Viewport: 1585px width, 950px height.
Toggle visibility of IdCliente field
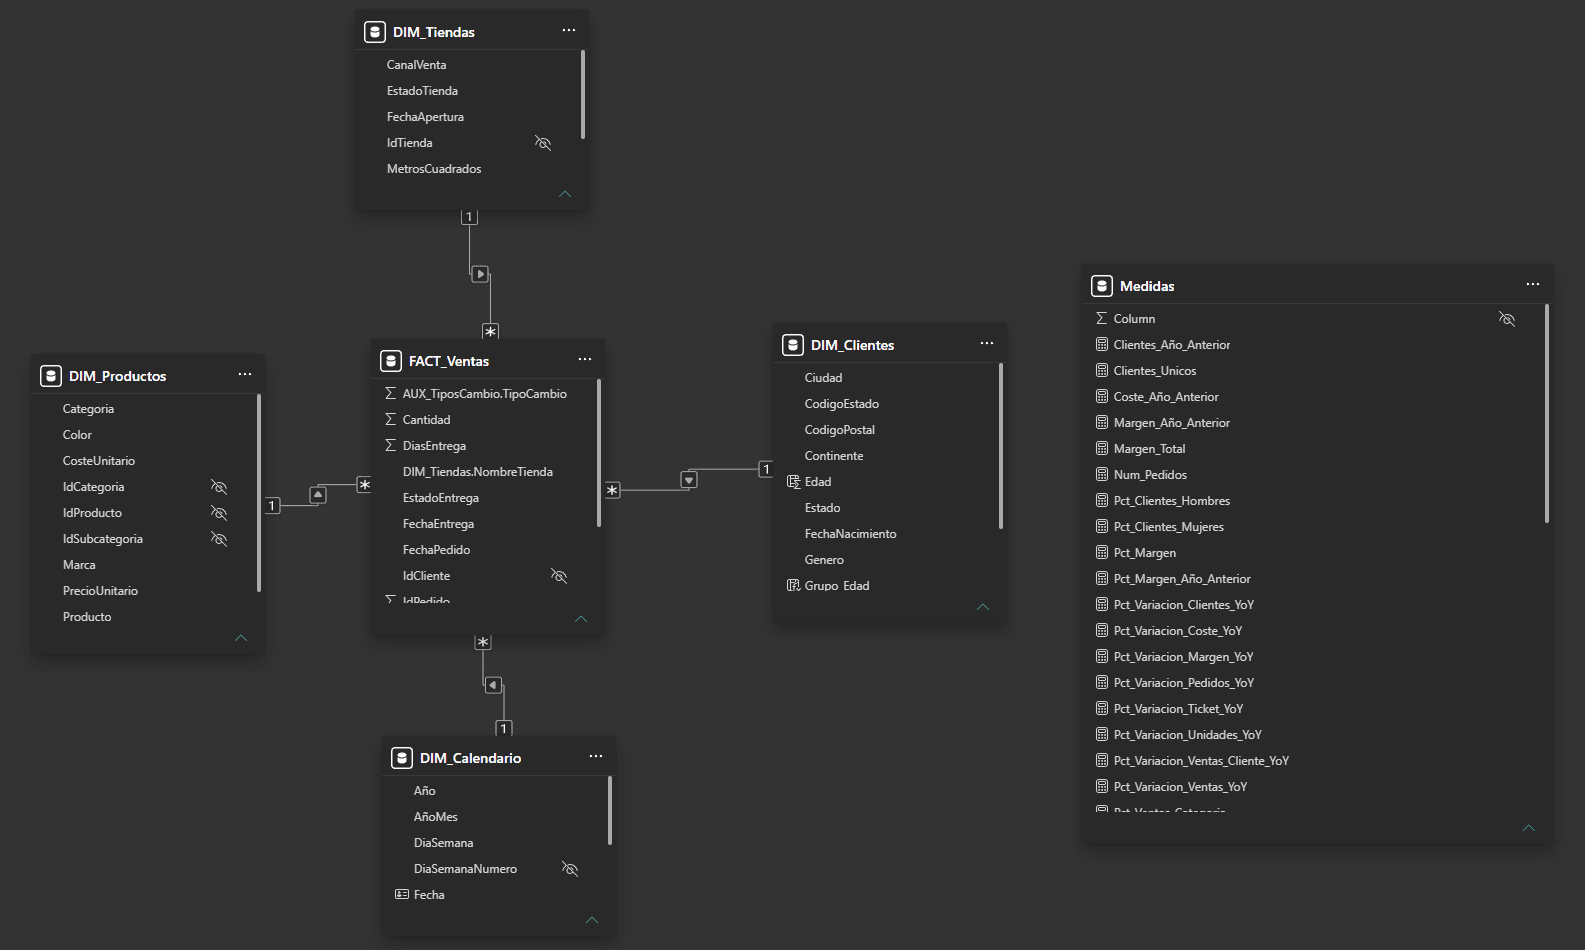559,576
